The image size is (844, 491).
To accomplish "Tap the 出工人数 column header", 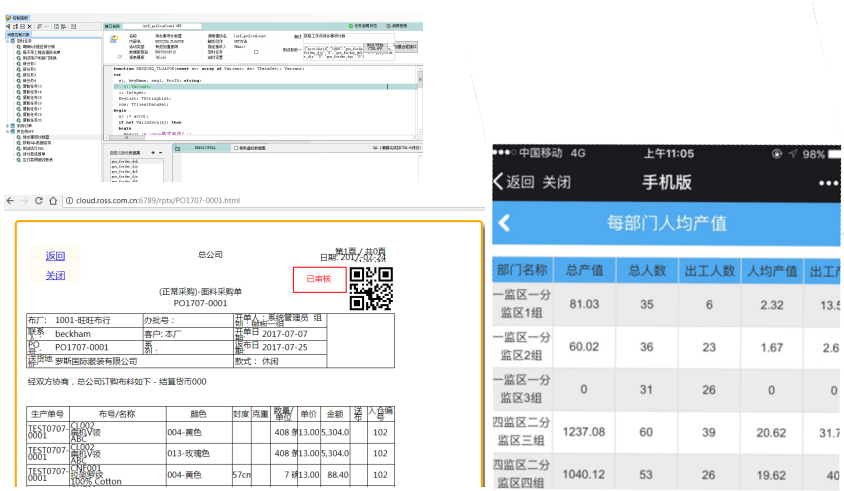I will [709, 271].
